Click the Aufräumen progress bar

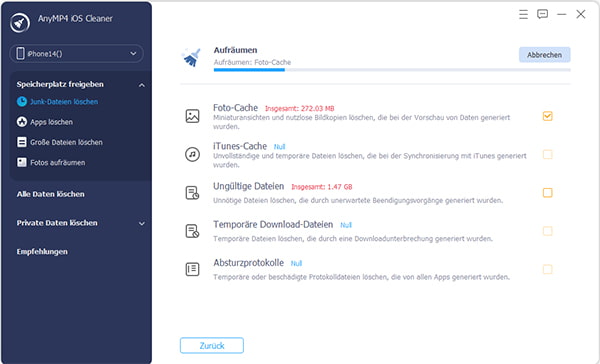click(392, 70)
